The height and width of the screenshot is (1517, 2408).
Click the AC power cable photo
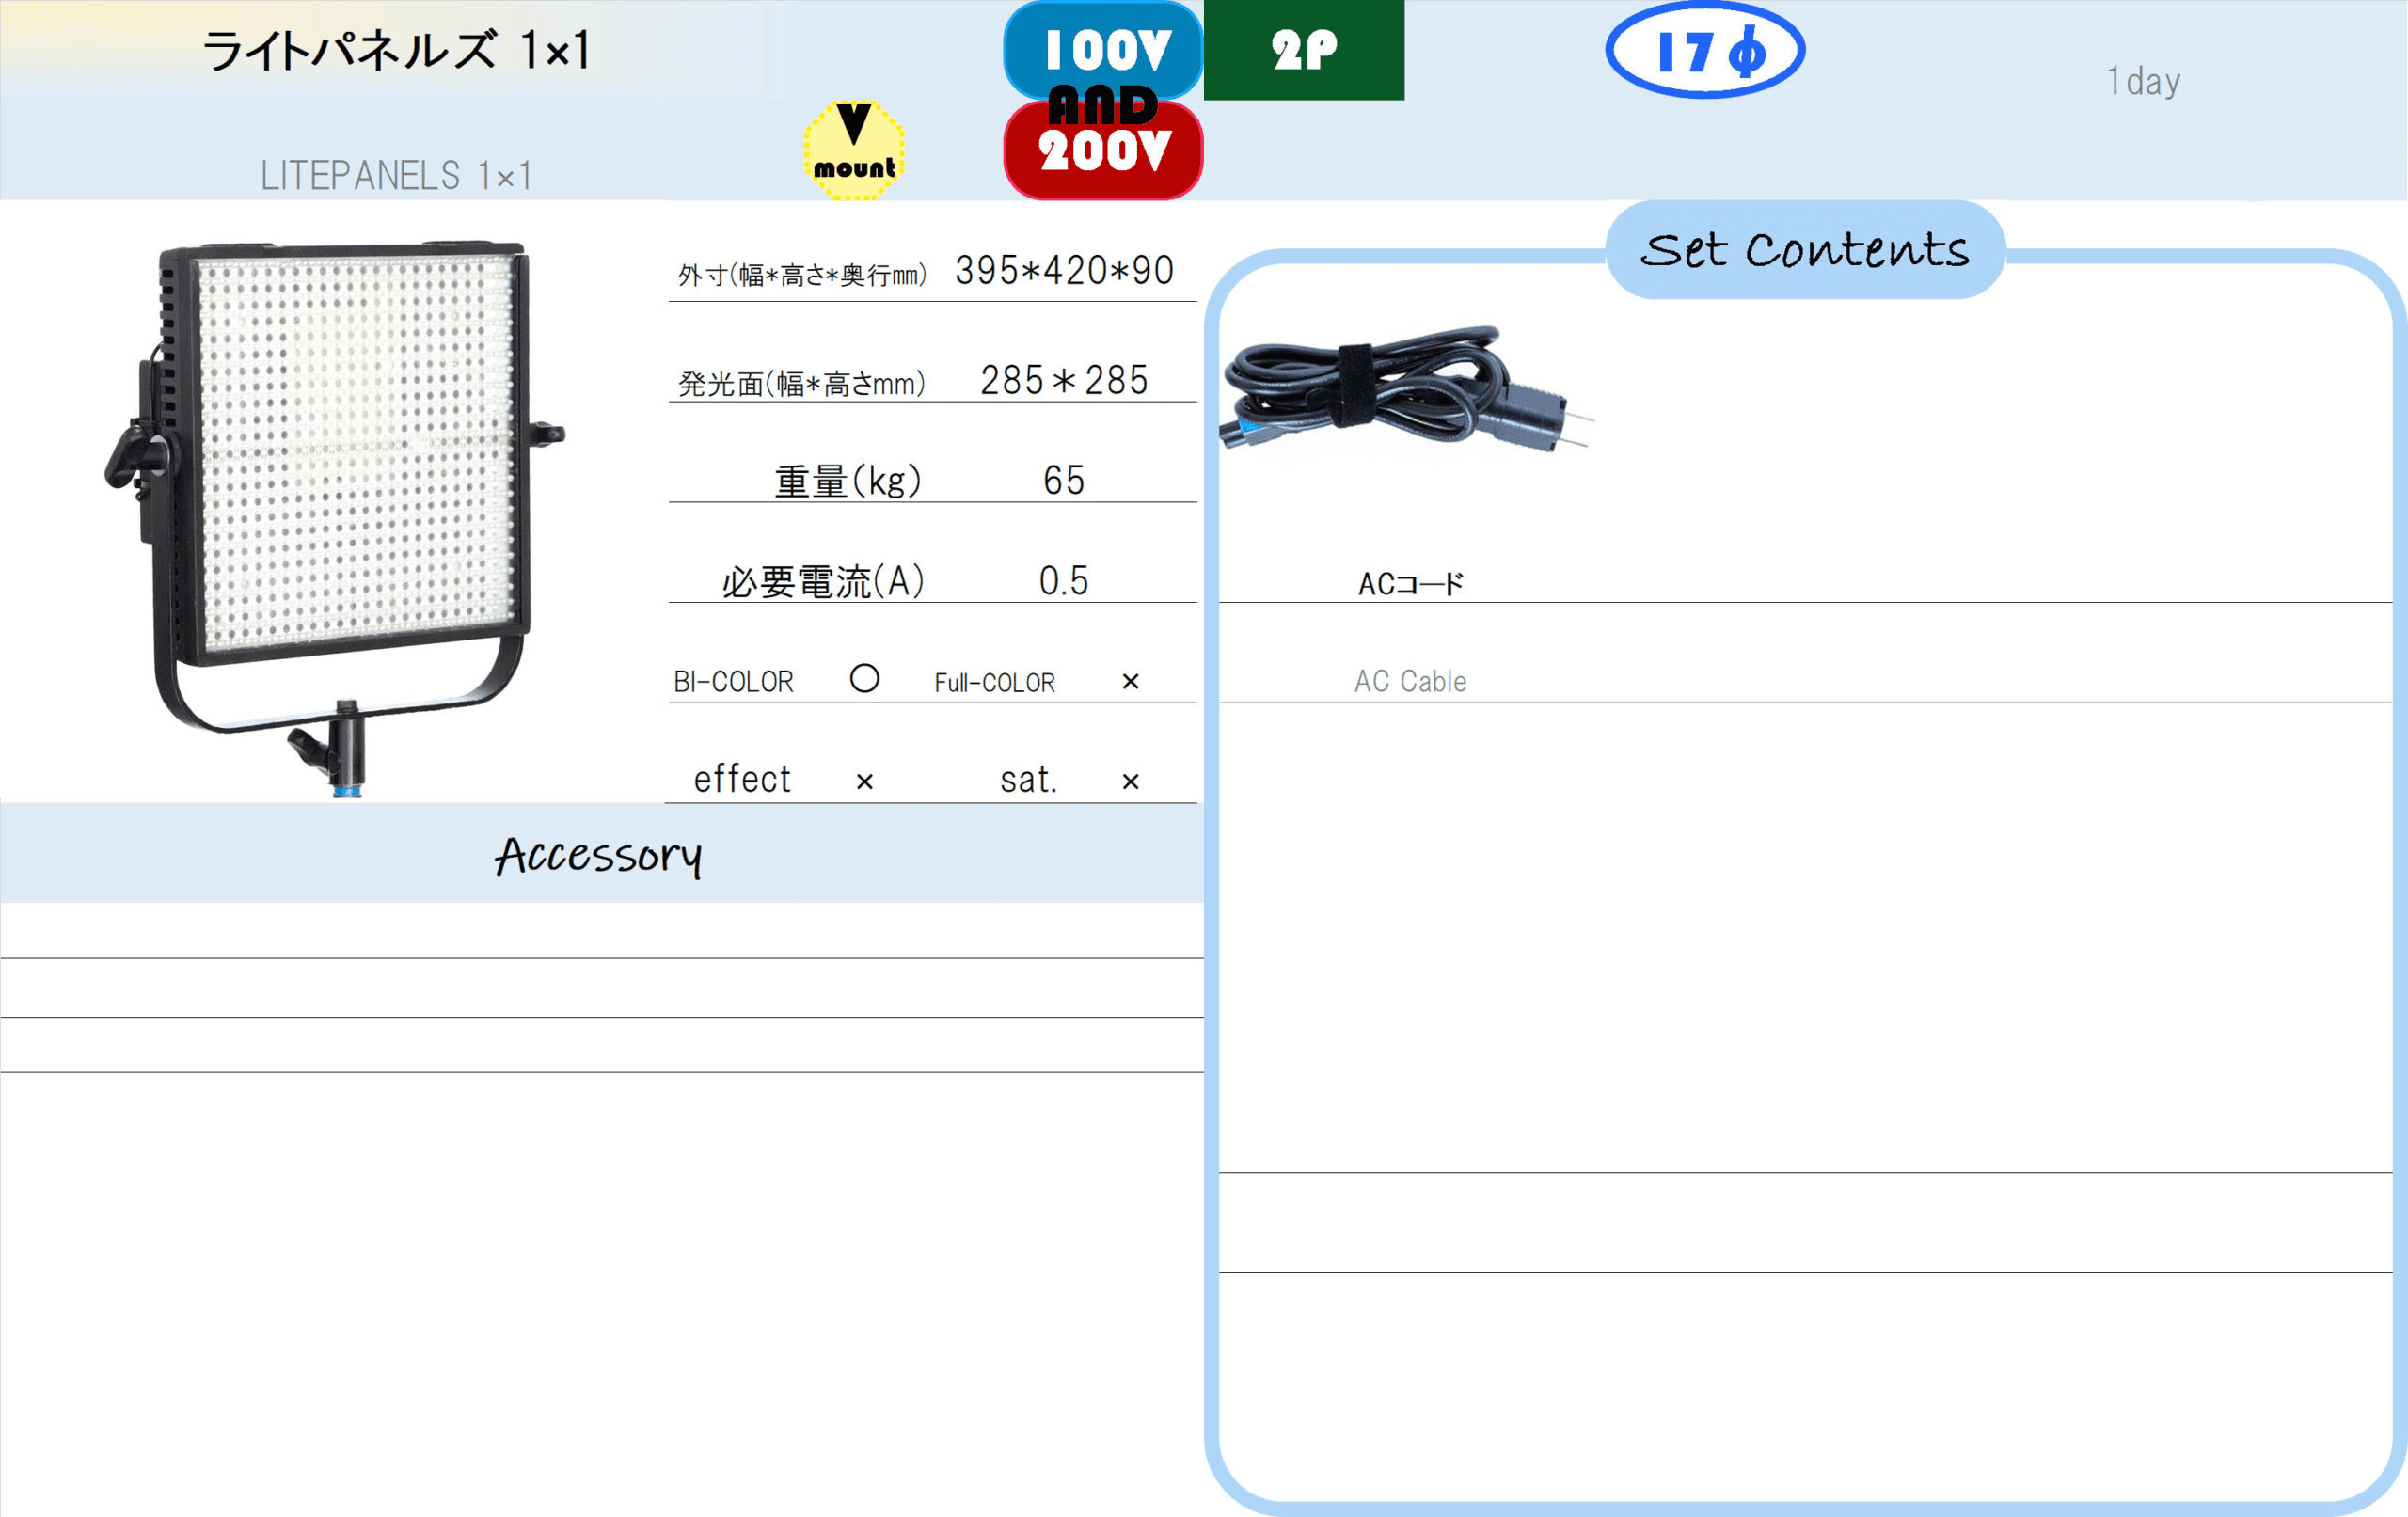[1405, 388]
